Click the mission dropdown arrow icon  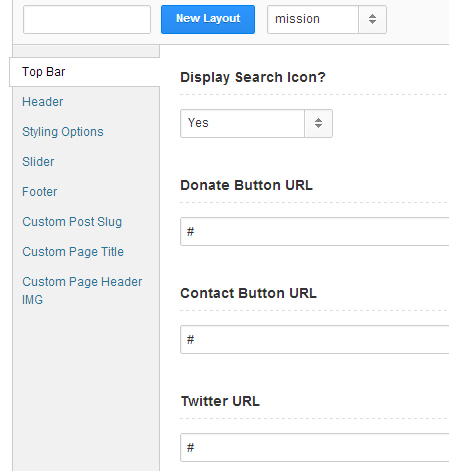(x=372, y=19)
